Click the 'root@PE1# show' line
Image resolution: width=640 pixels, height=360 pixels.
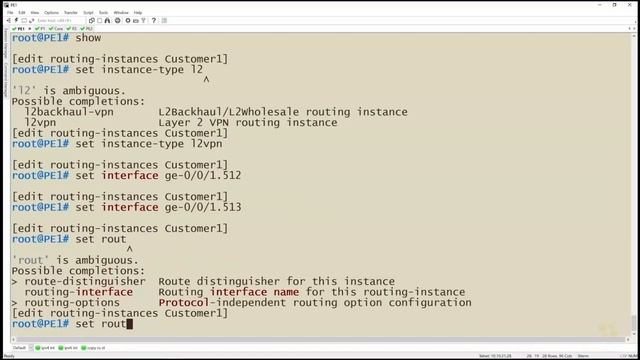point(56,38)
